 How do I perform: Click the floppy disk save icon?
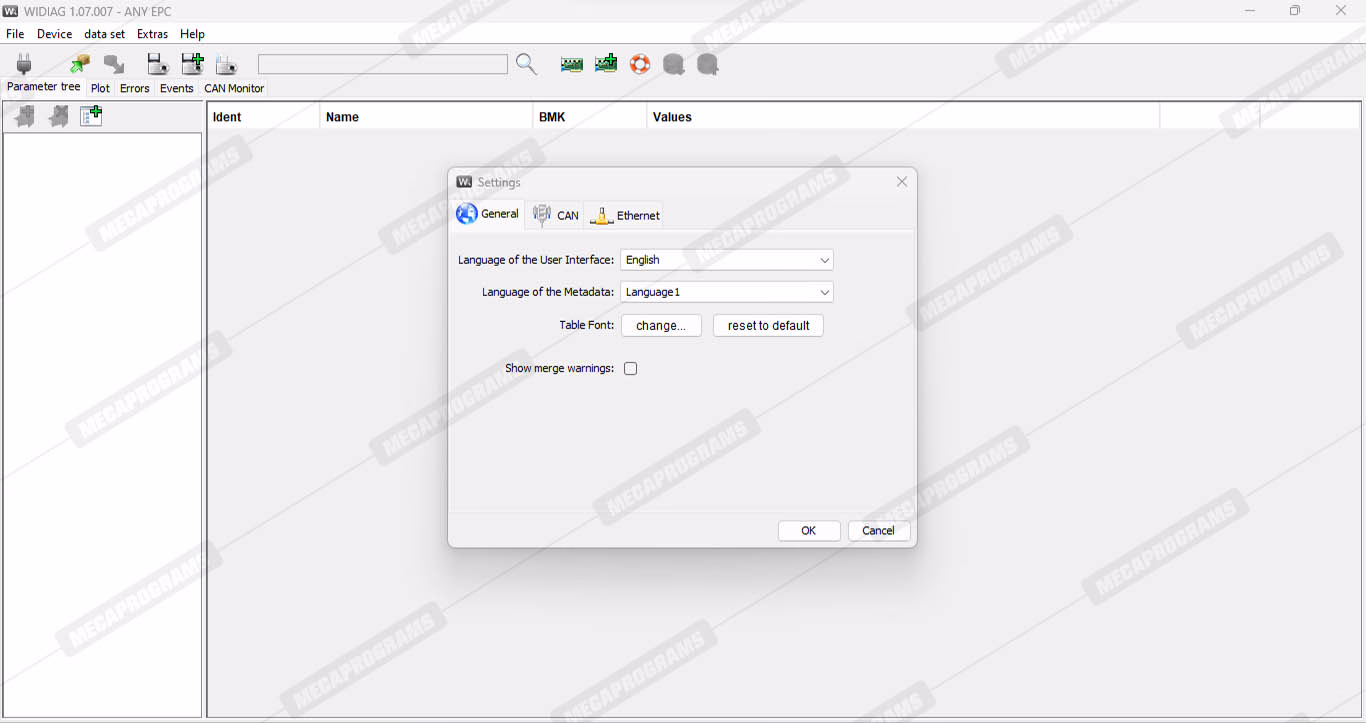tap(157, 65)
